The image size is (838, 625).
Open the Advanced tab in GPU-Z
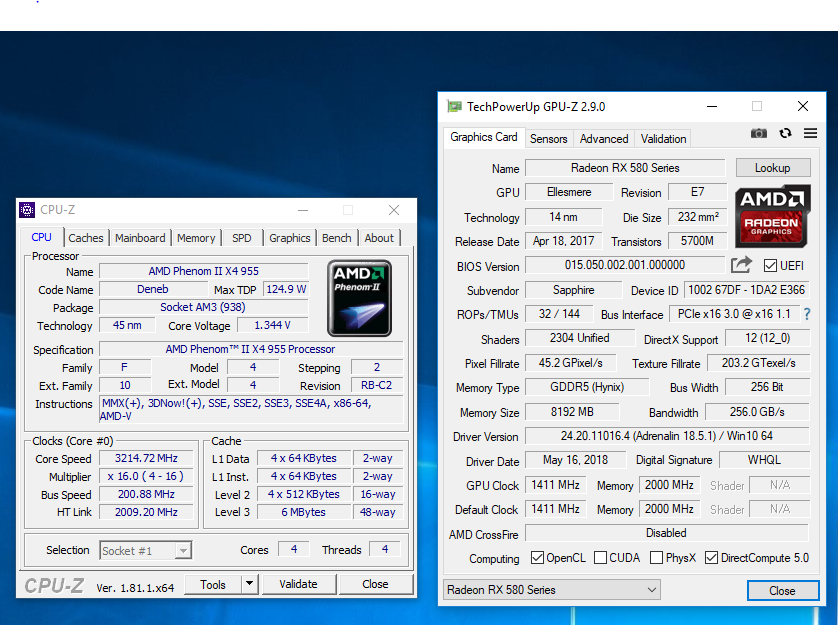(604, 139)
